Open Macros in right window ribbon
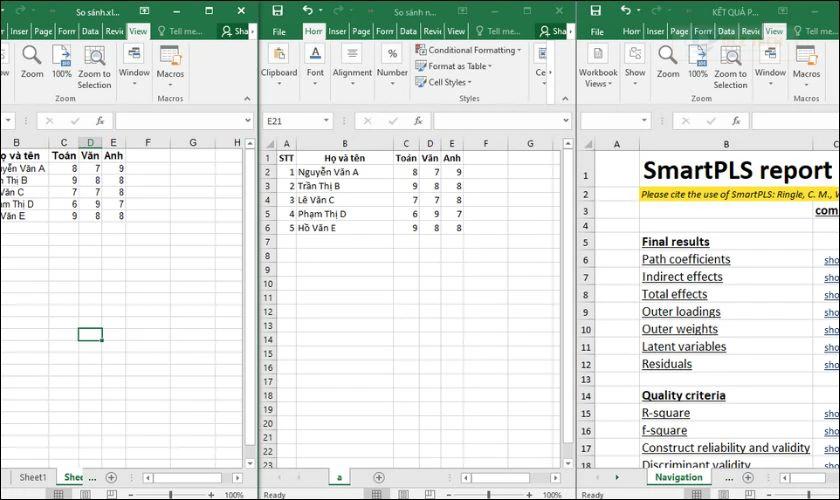Screen dimensions: 840x500 pos(806,65)
